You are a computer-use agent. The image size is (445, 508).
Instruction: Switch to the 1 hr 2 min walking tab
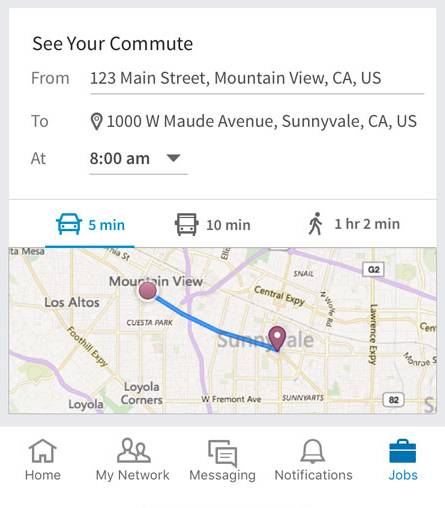353,224
